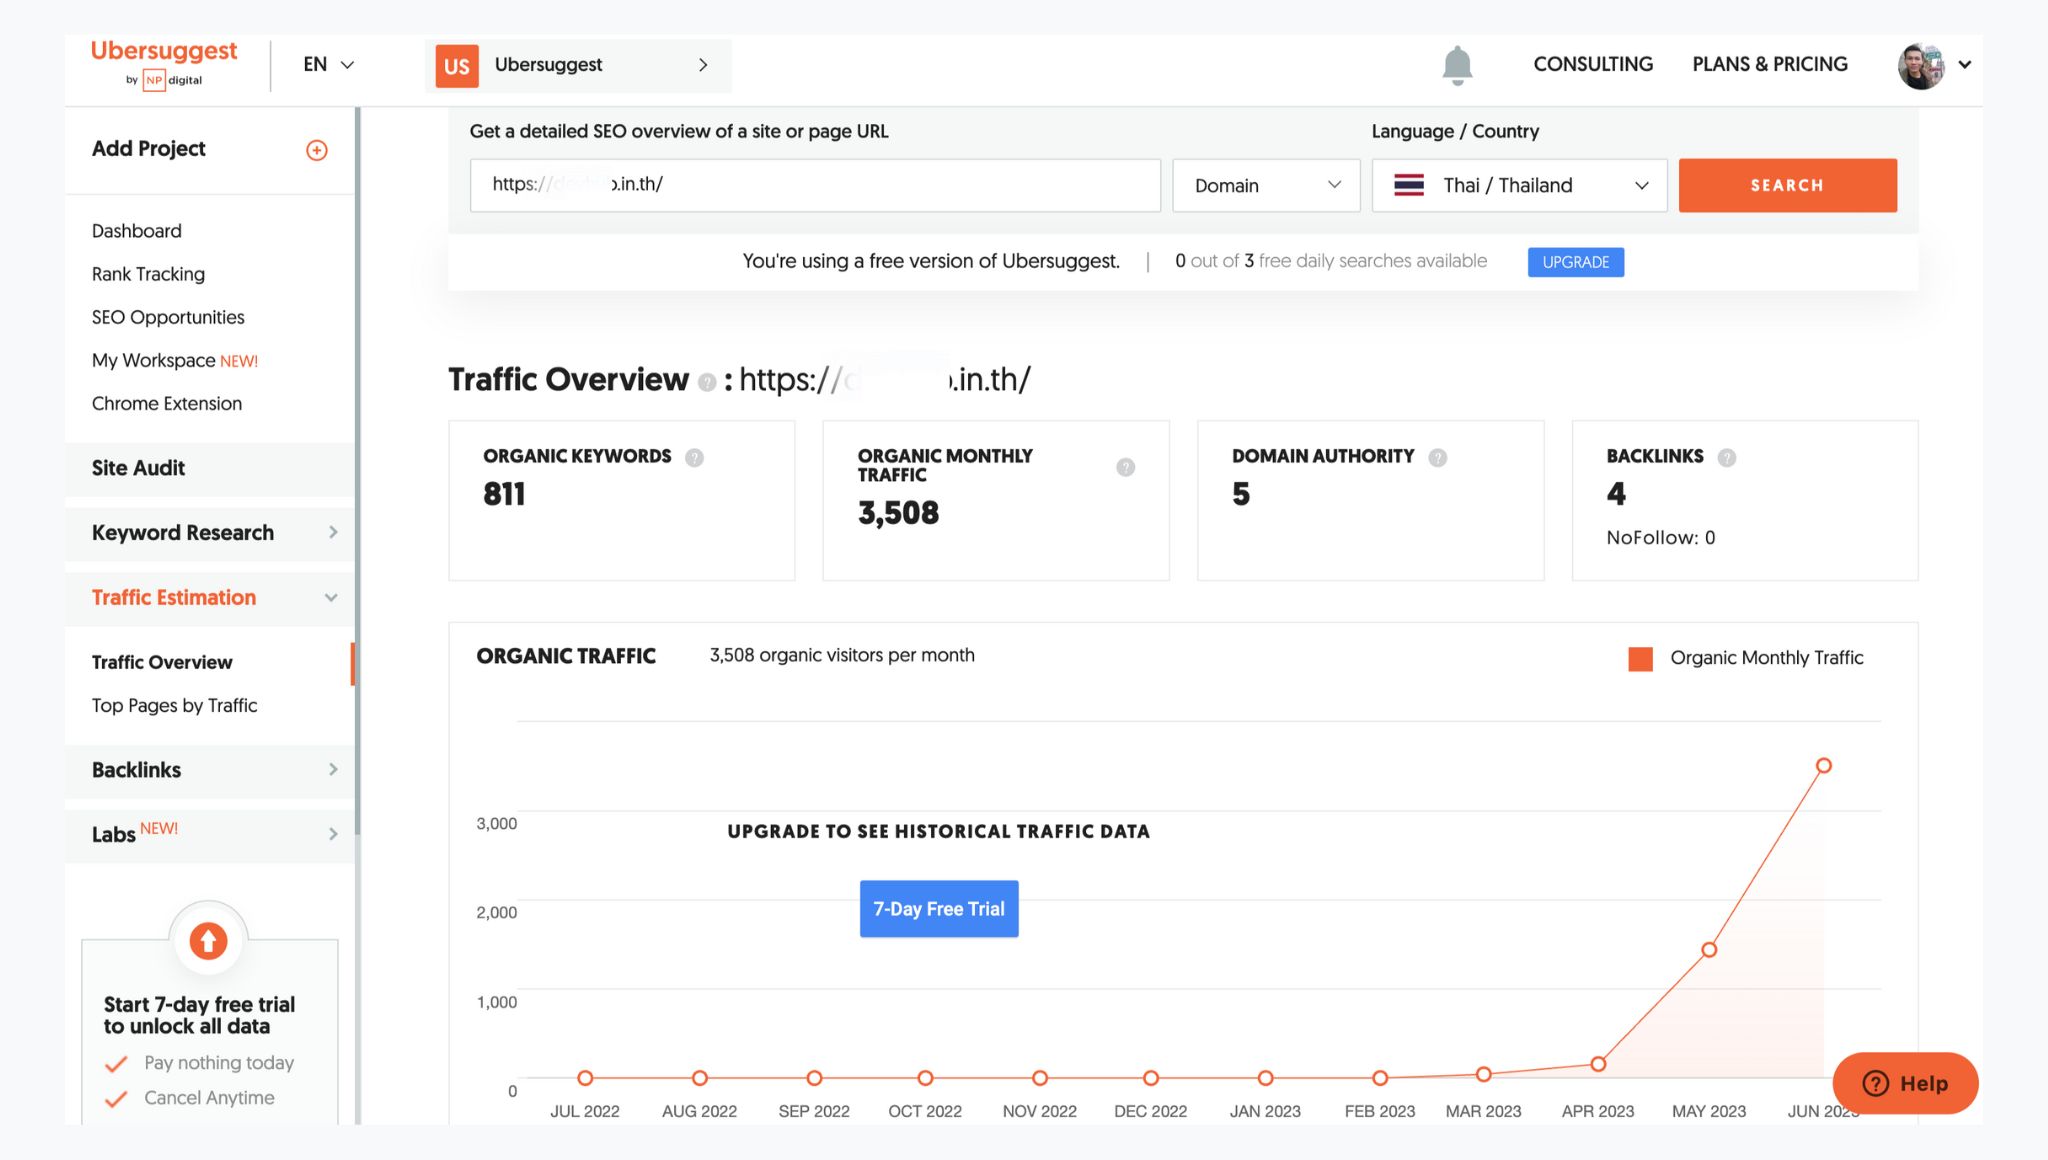Screen dimensions: 2048x1160
Task: Click the Organic Keywords value 811
Action: coord(504,494)
